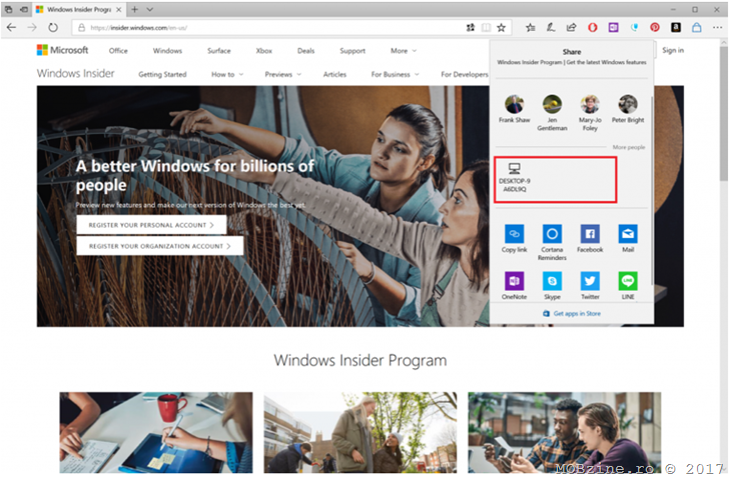
Task: Open the Getting Started link
Action: point(162,74)
